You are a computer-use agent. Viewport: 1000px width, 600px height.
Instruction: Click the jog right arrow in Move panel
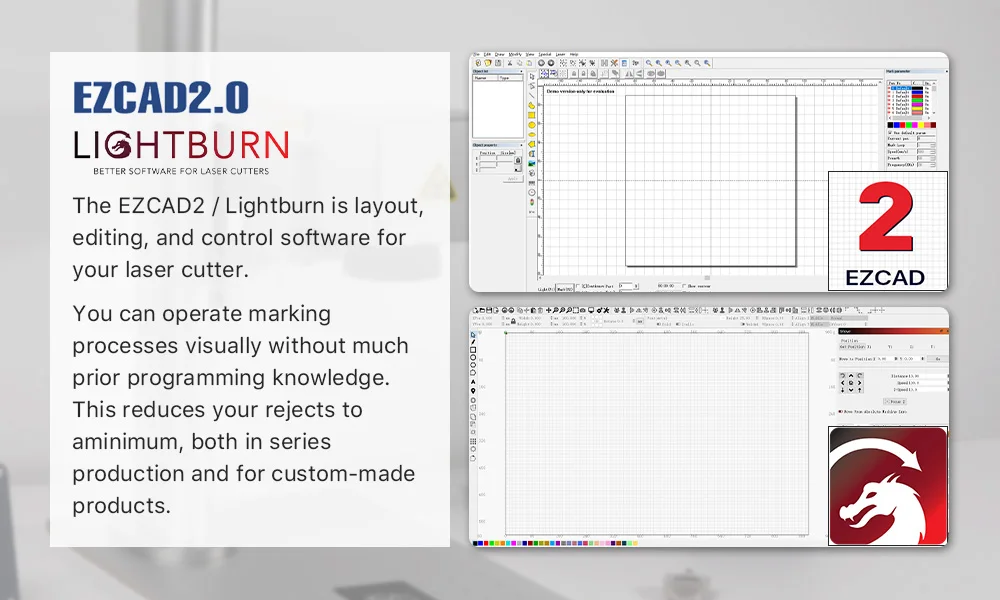860,383
